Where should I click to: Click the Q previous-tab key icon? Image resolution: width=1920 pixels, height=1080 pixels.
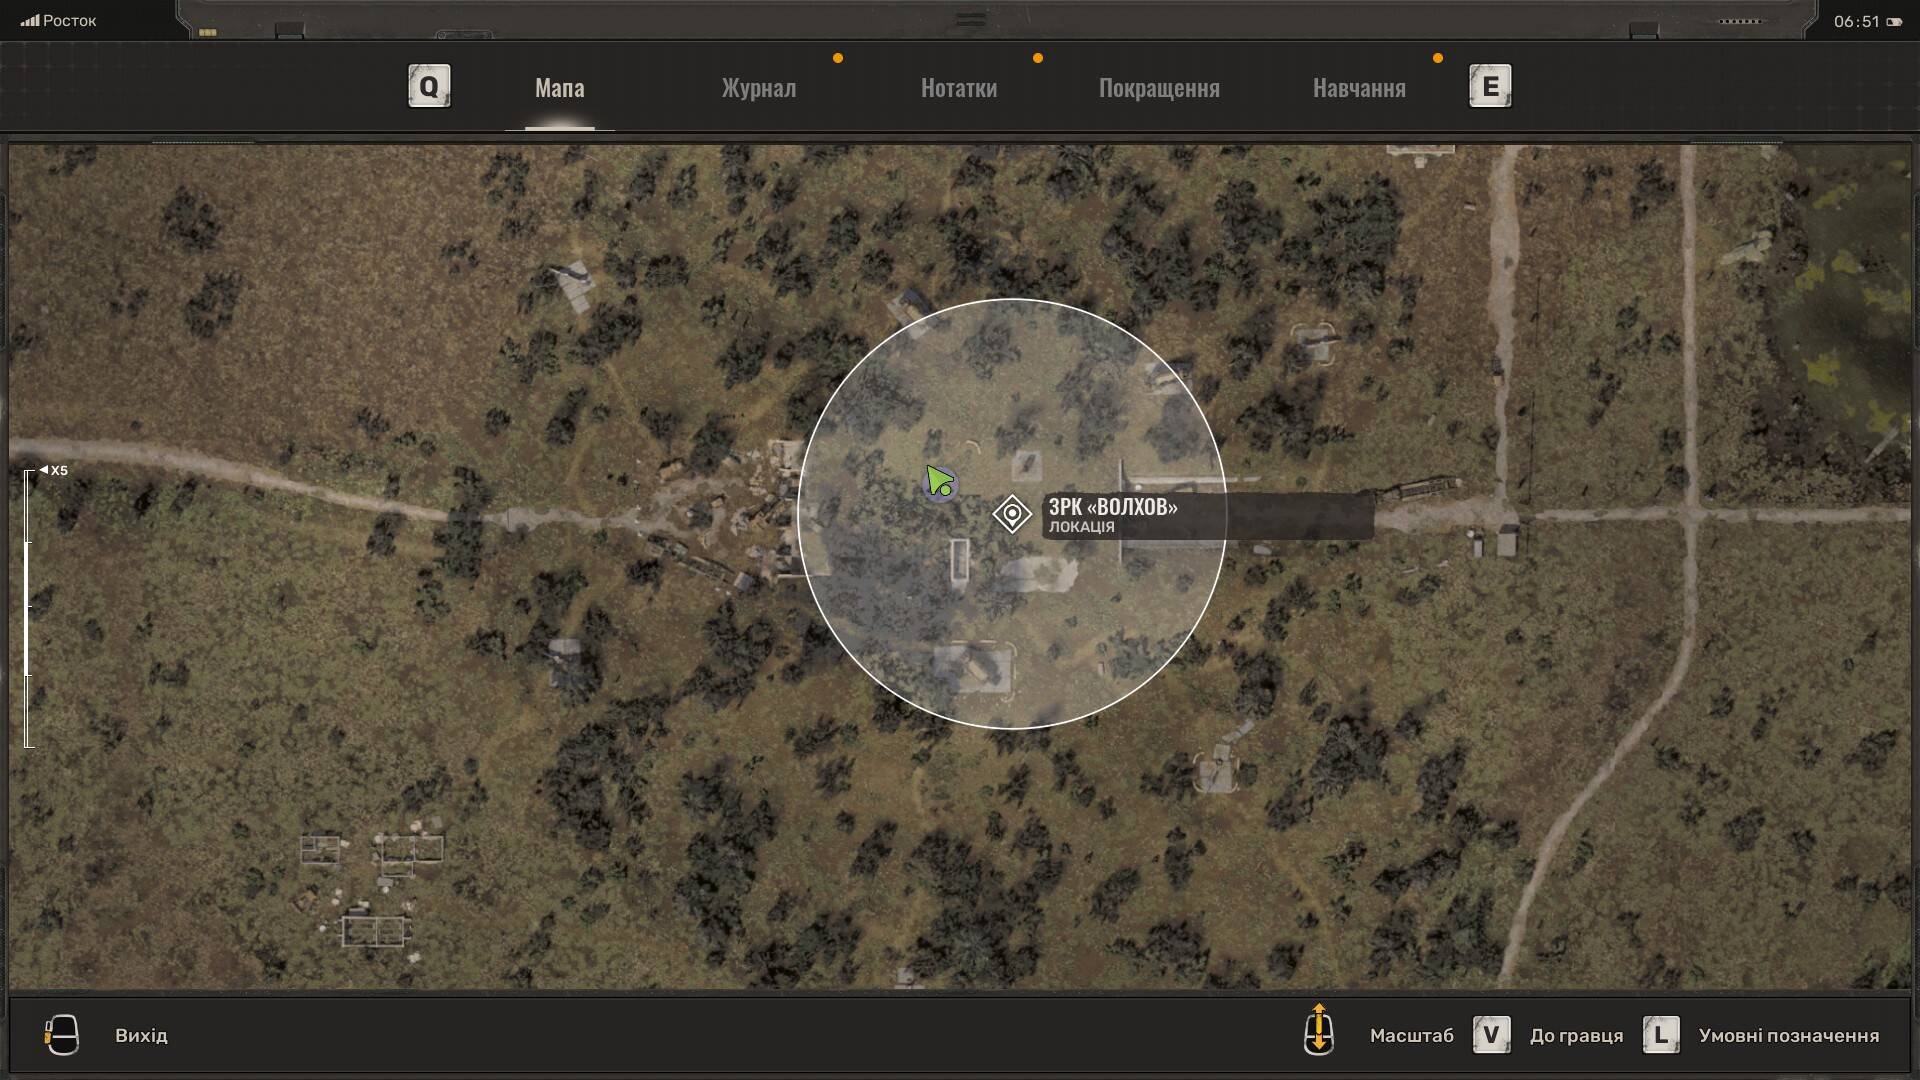(x=429, y=86)
